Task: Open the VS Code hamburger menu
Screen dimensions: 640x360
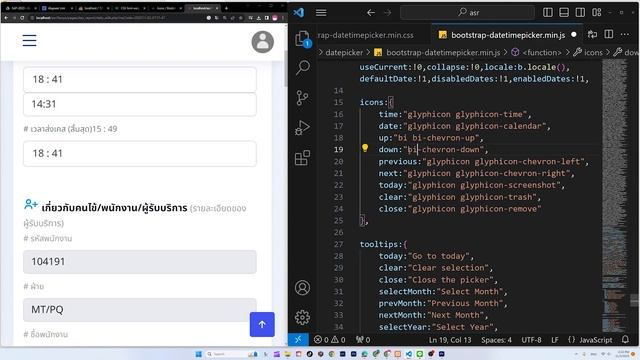Action: [x=321, y=13]
